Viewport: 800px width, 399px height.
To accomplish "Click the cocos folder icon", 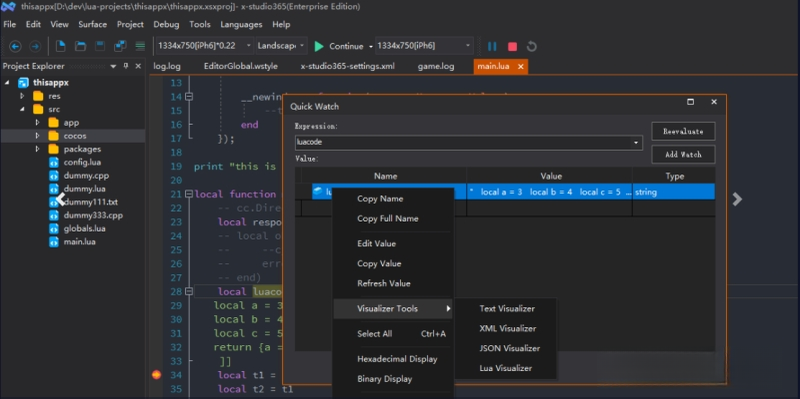I will [53, 136].
